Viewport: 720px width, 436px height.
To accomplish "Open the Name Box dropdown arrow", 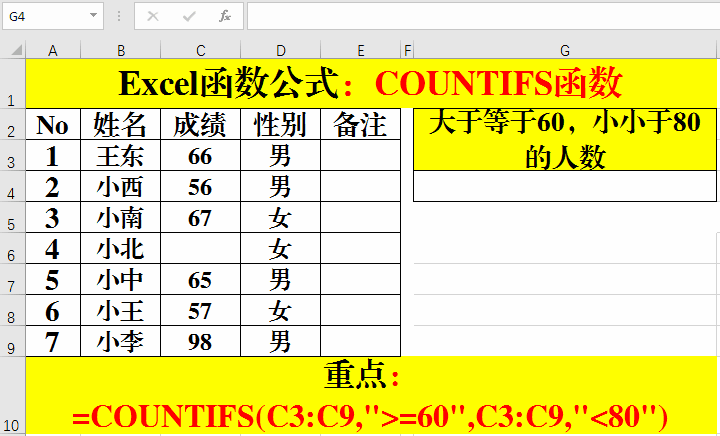I will (x=93, y=16).
